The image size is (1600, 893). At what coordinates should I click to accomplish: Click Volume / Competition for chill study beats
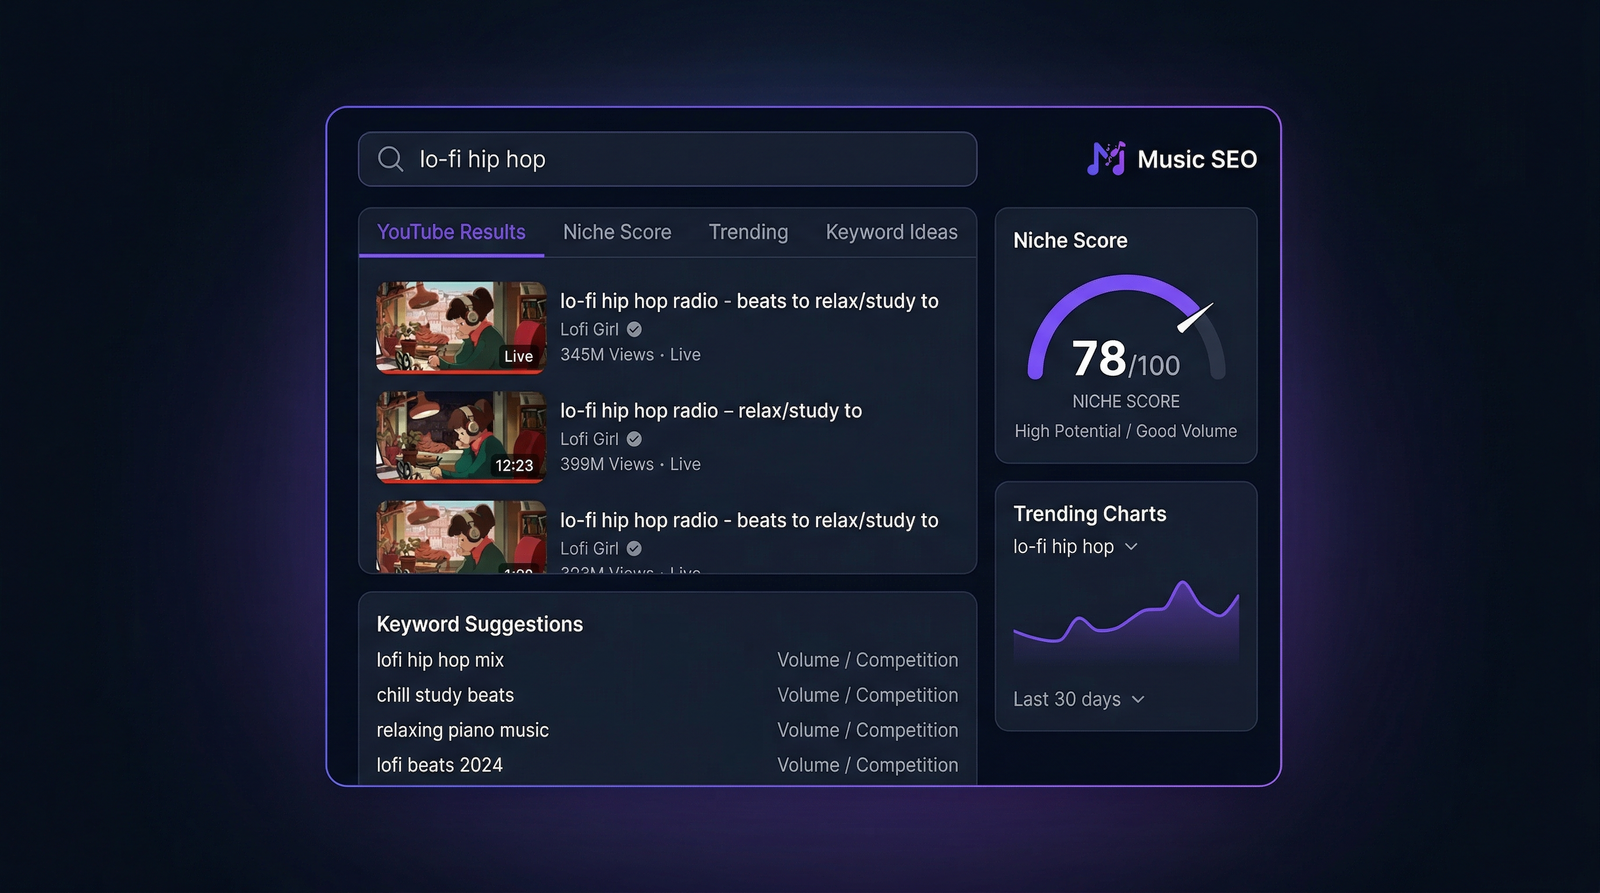(x=867, y=695)
